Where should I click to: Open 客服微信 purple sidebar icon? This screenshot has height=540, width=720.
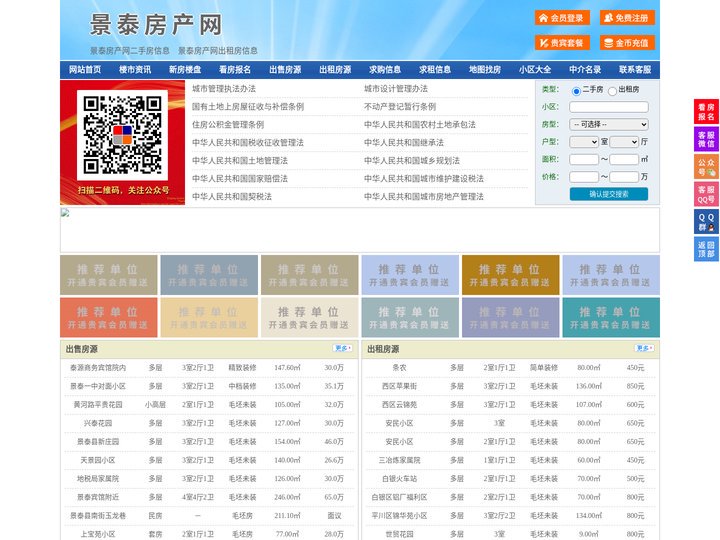706,139
